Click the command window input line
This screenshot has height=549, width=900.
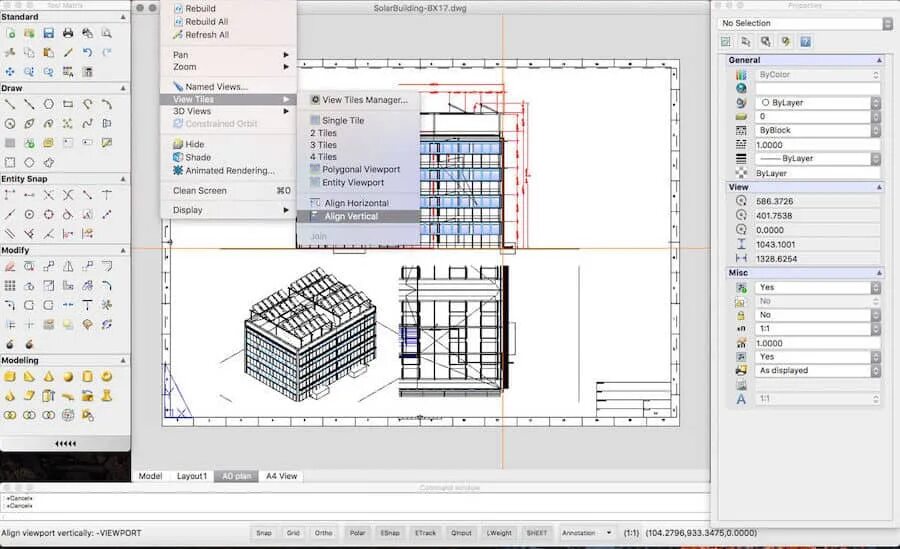356,516
